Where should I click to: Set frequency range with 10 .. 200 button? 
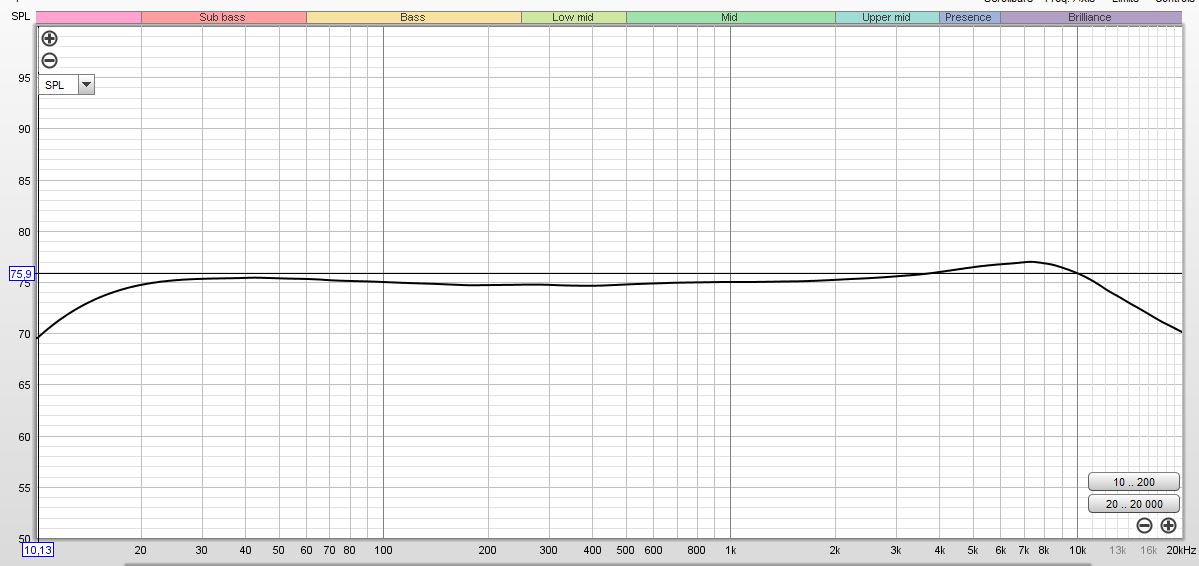click(1134, 482)
